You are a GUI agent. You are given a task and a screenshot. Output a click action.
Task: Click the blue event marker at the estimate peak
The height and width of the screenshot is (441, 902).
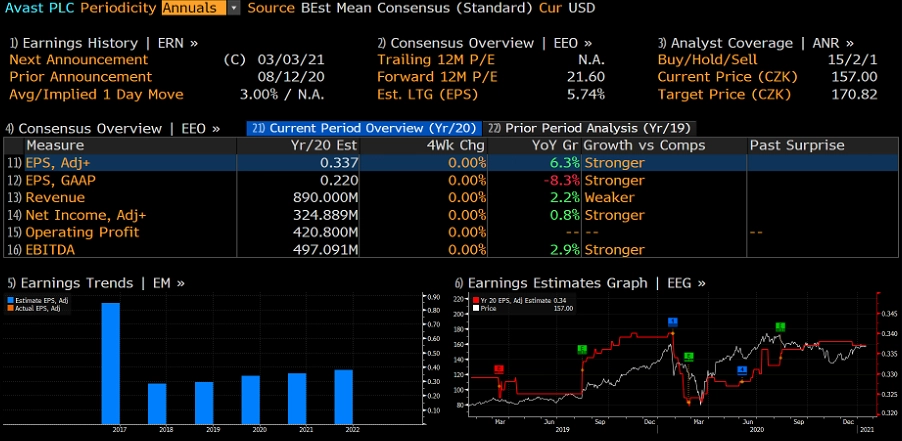[x=673, y=322]
